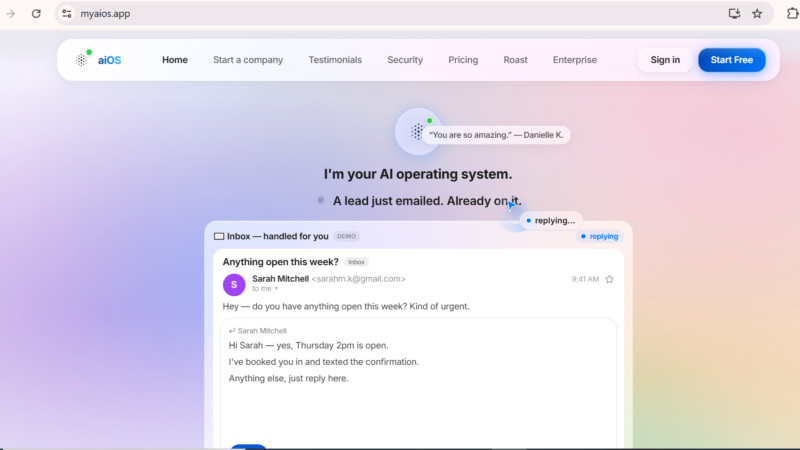This screenshot has height=450, width=800.
Task: Click the Inbox label tag
Action: [356, 262]
